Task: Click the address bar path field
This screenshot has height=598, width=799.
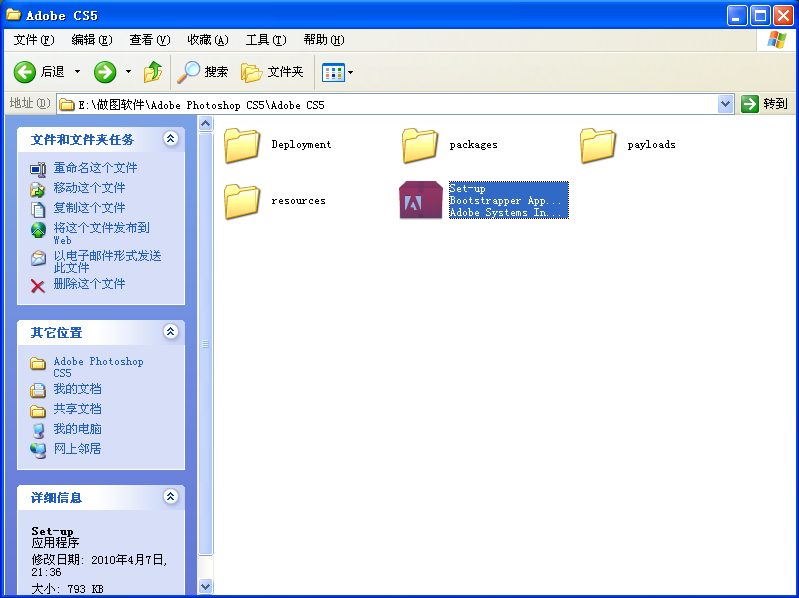Action: (387, 105)
